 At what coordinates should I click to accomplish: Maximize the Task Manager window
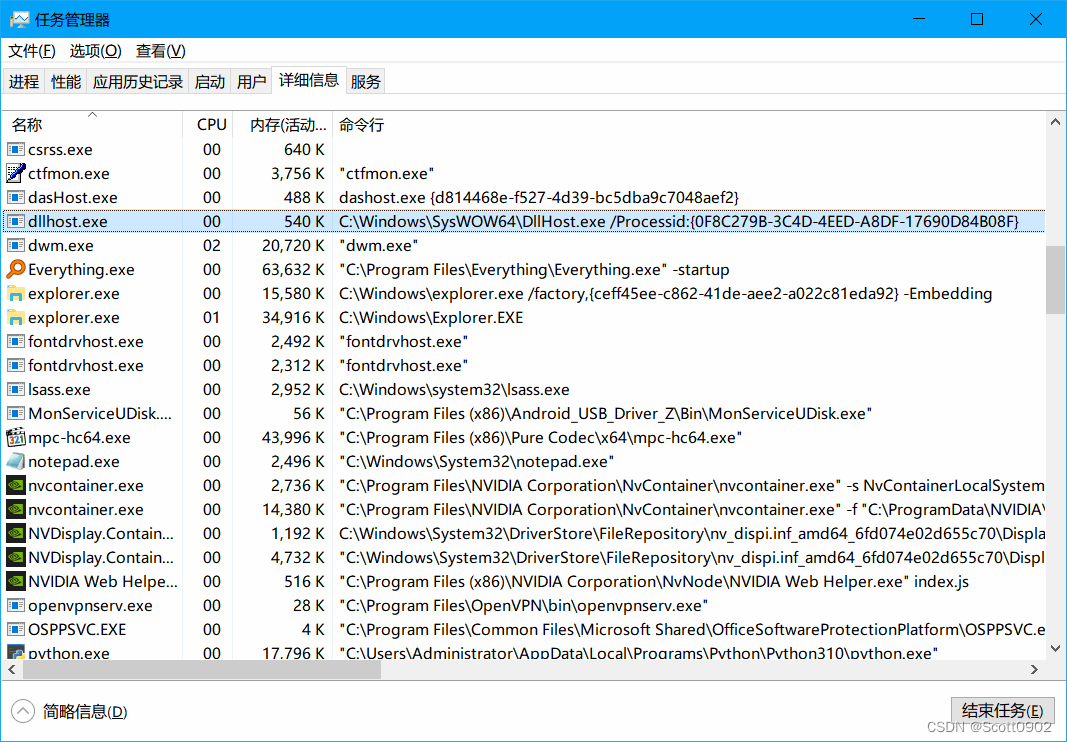(x=977, y=19)
